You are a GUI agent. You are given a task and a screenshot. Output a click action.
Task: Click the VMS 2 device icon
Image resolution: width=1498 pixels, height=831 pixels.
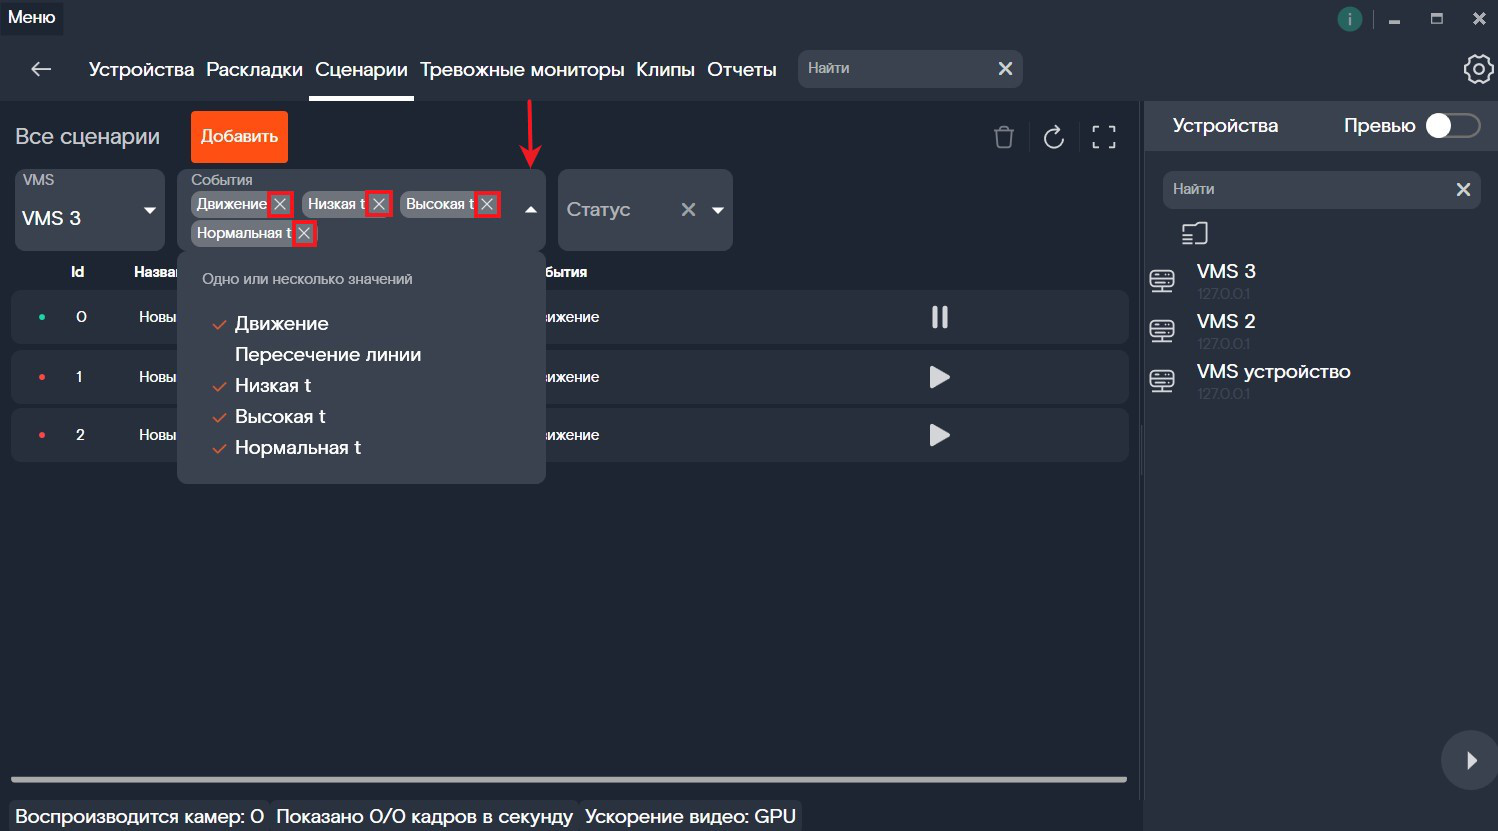[x=1162, y=331]
